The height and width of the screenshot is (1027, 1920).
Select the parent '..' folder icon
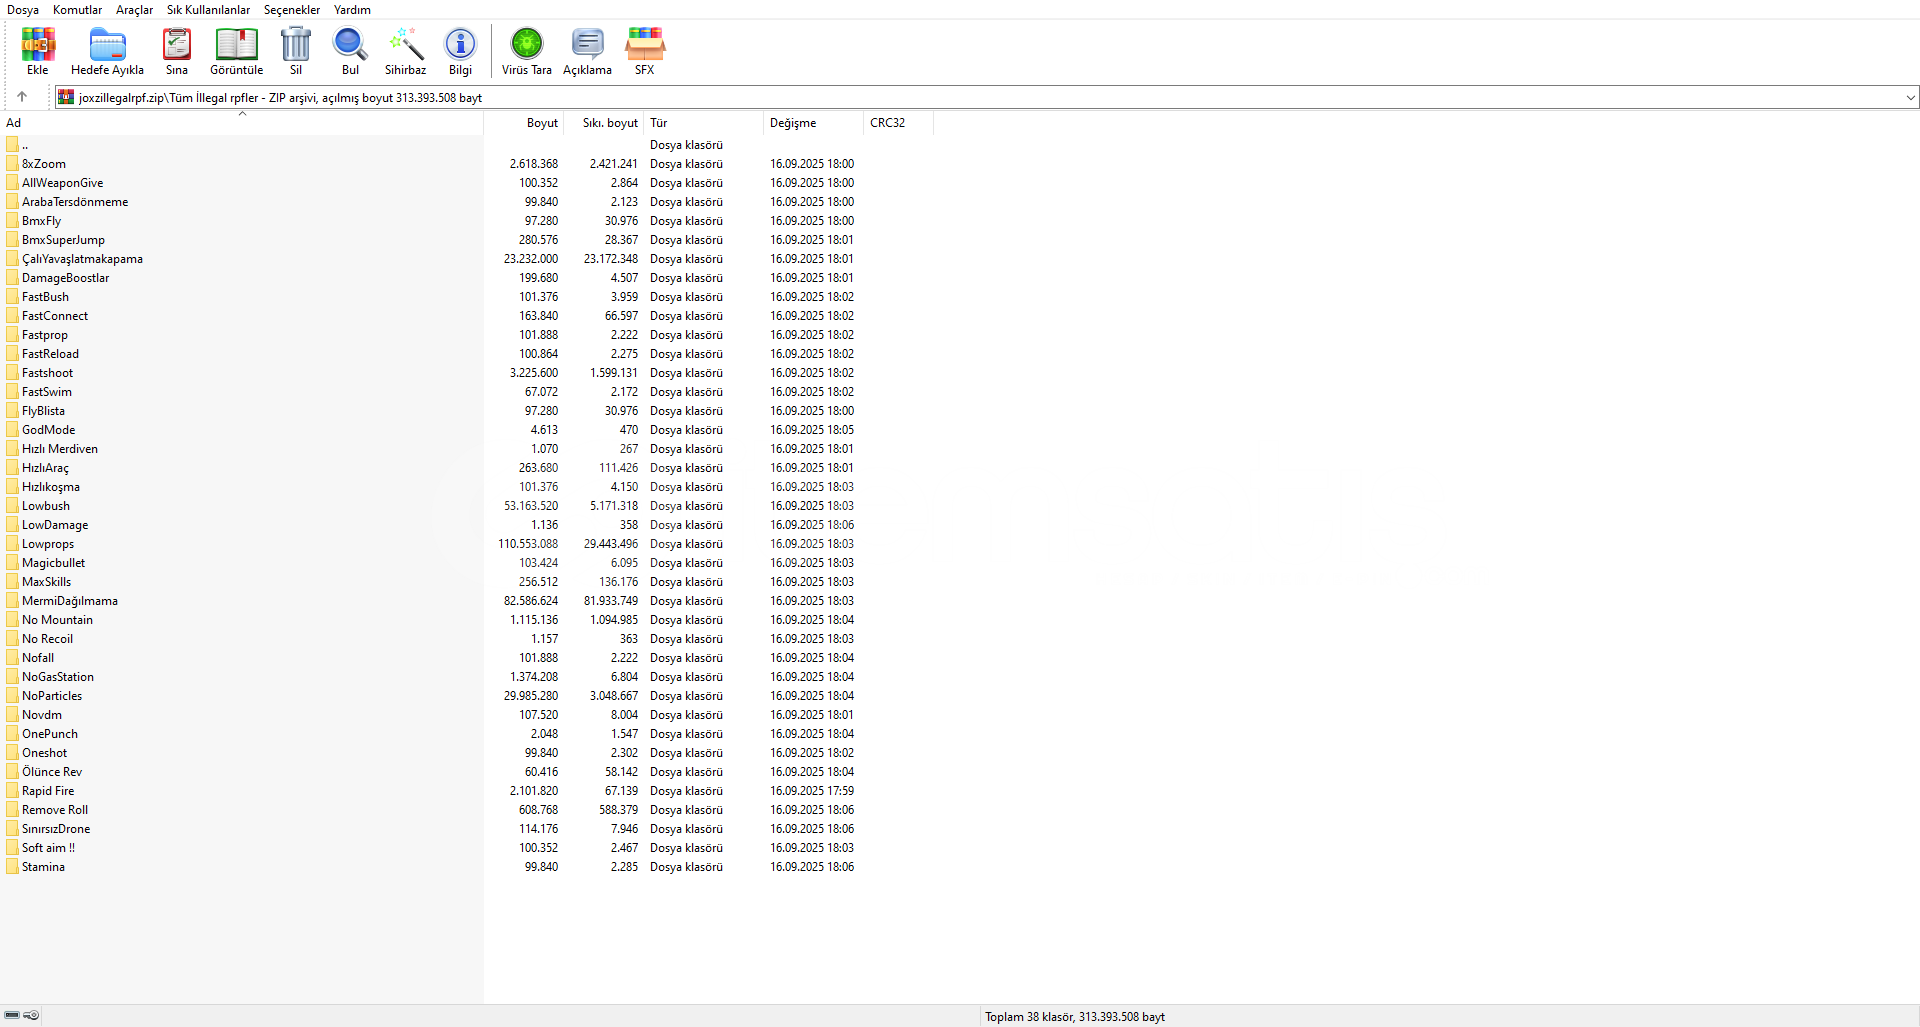click(x=12, y=145)
